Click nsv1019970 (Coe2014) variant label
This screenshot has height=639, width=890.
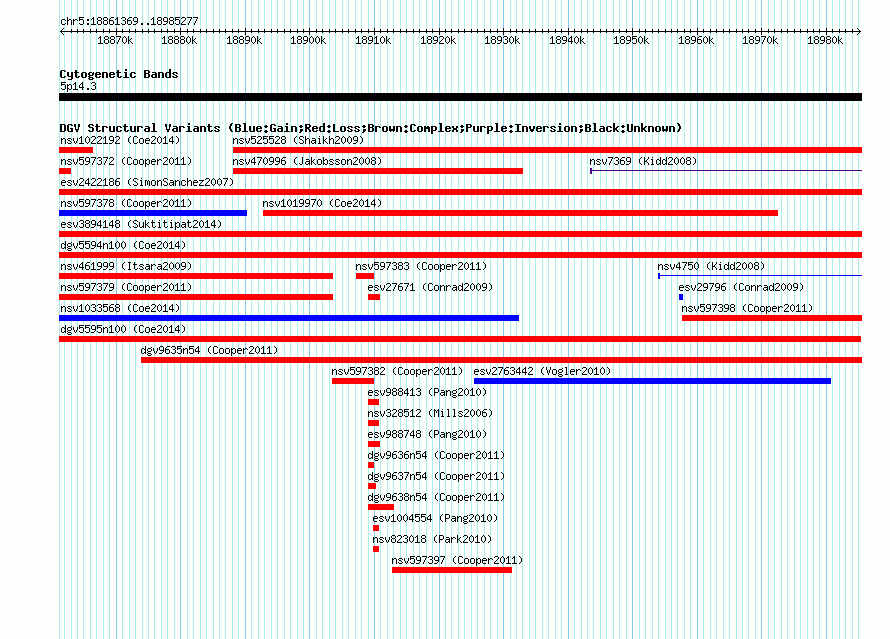pyautogui.click(x=322, y=203)
